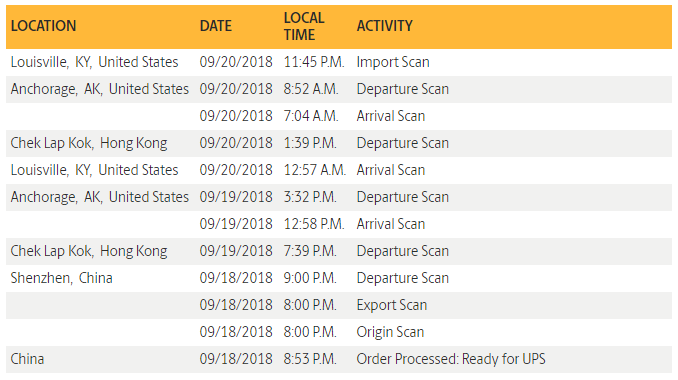Select the 11:45 P.M. time cell

click(314, 62)
